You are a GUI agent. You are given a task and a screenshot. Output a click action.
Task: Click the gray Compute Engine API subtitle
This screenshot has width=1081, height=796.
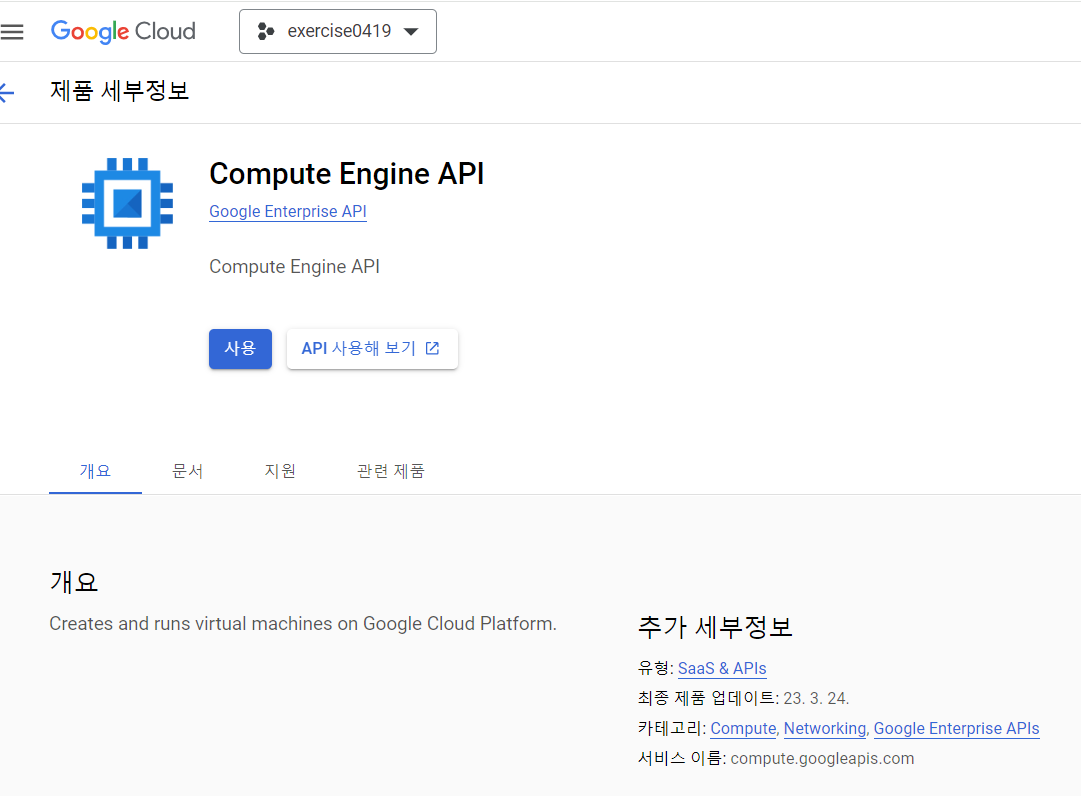[294, 267]
